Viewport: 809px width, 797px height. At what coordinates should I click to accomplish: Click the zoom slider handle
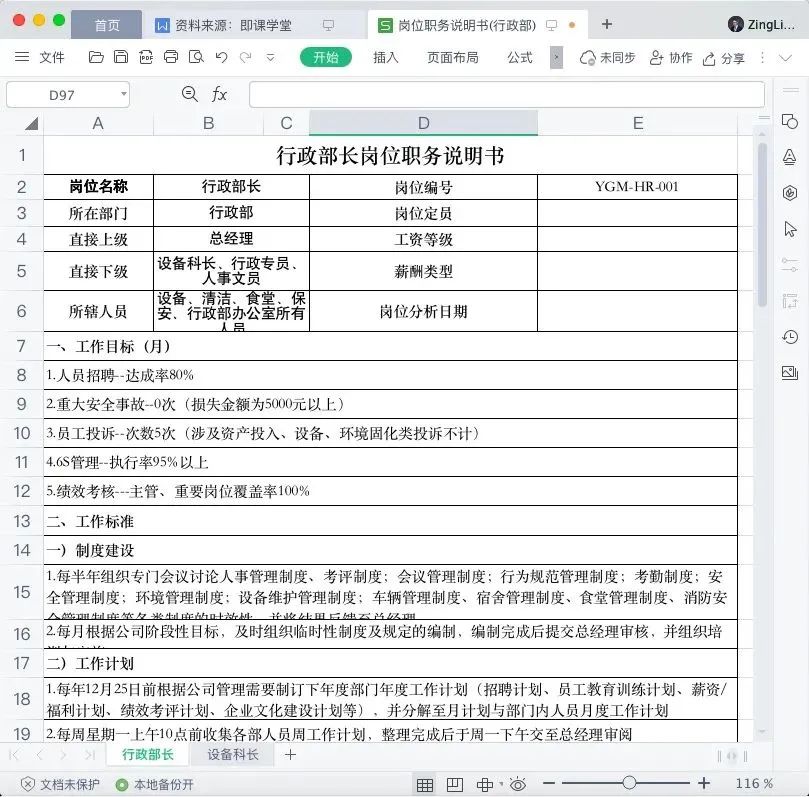click(629, 783)
